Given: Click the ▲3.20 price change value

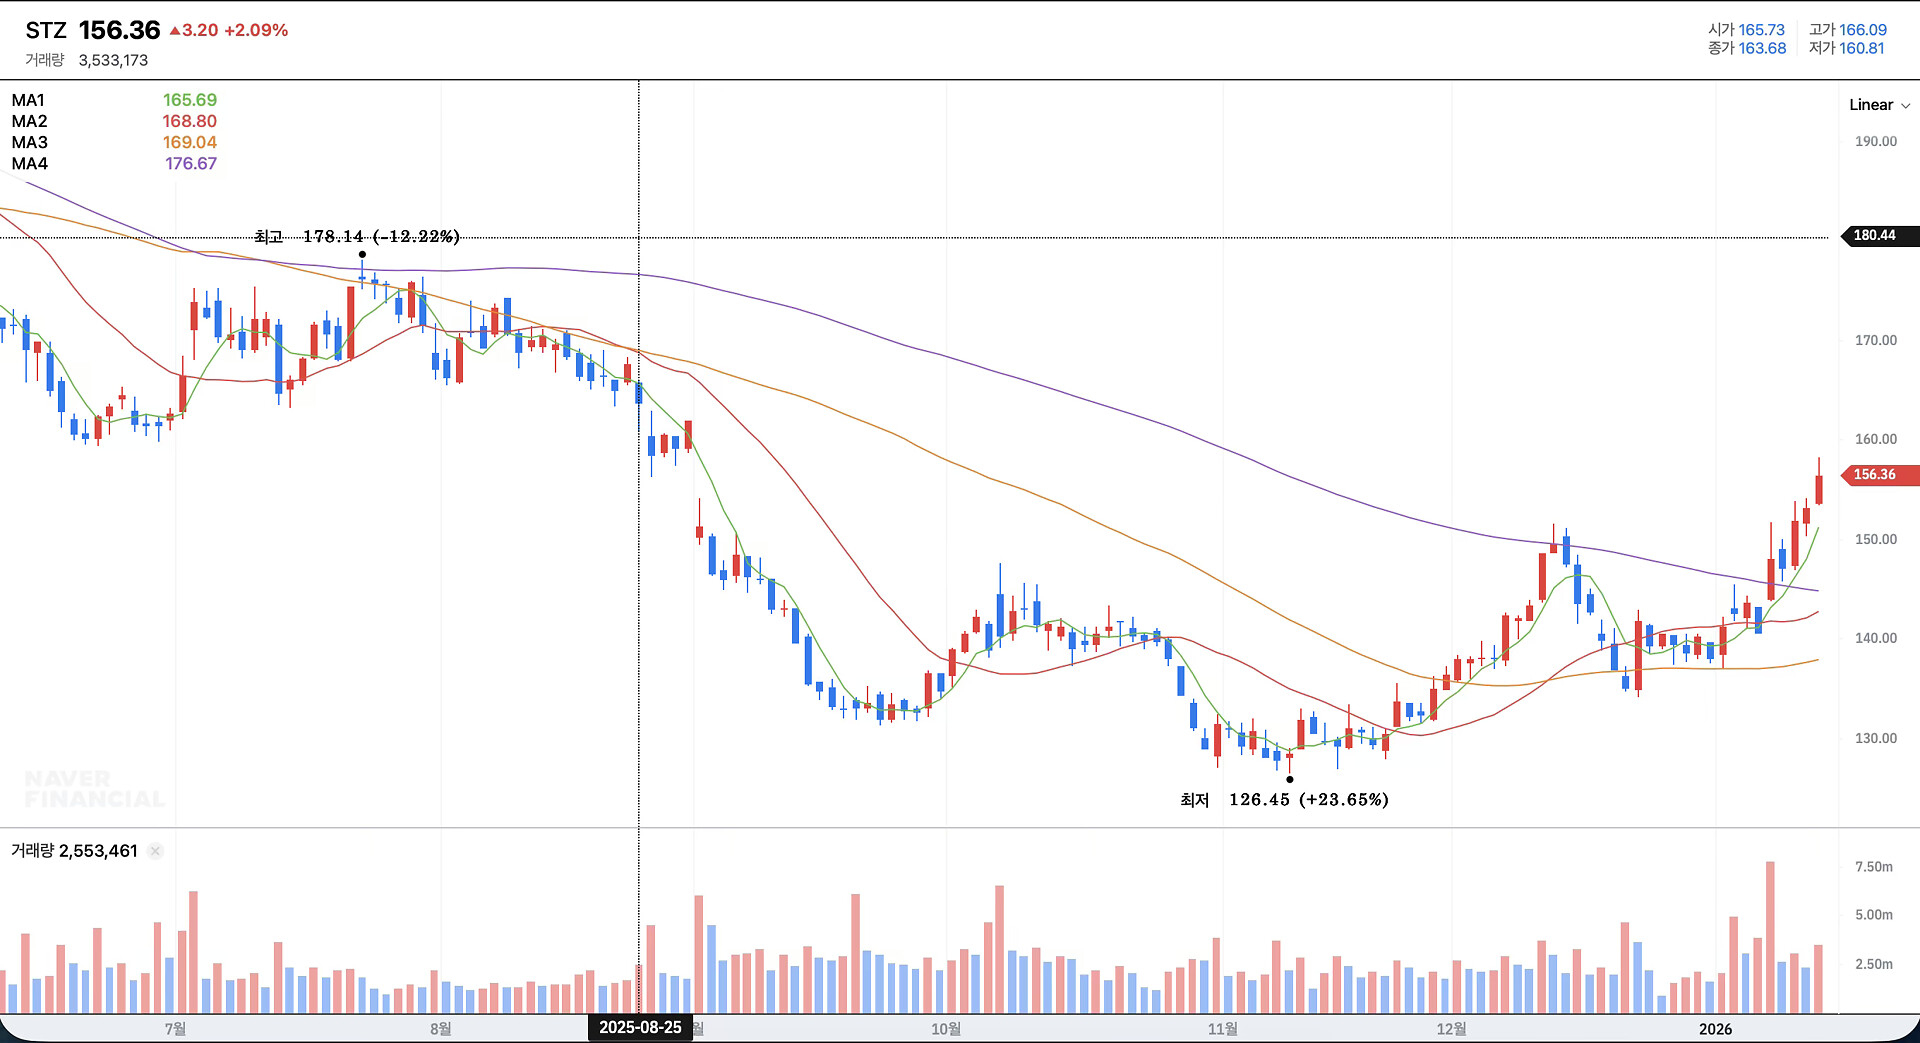Looking at the screenshot, I should tap(194, 30).
